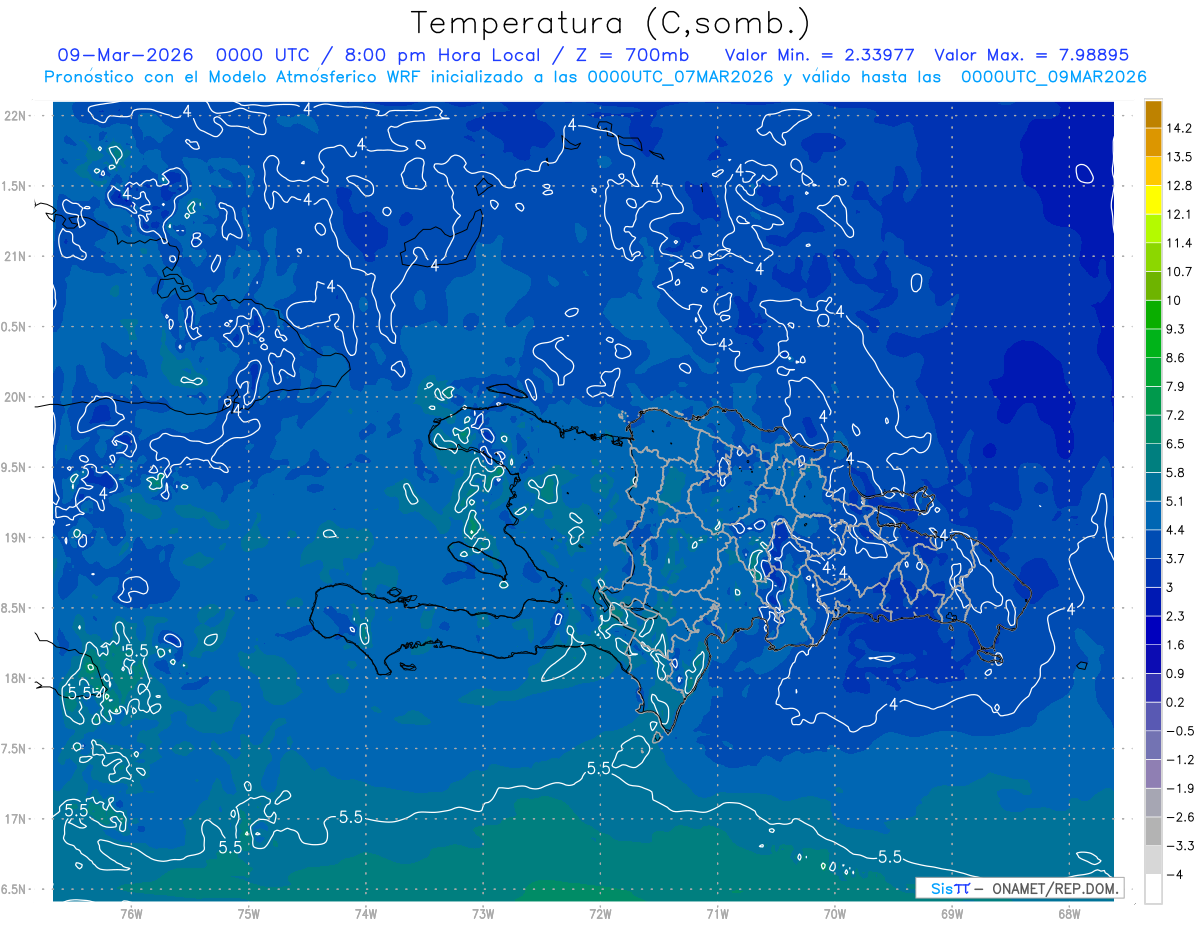Click the 3.7 color bar label
The height and width of the screenshot is (927, 1200).
[x=1175, y=559]
